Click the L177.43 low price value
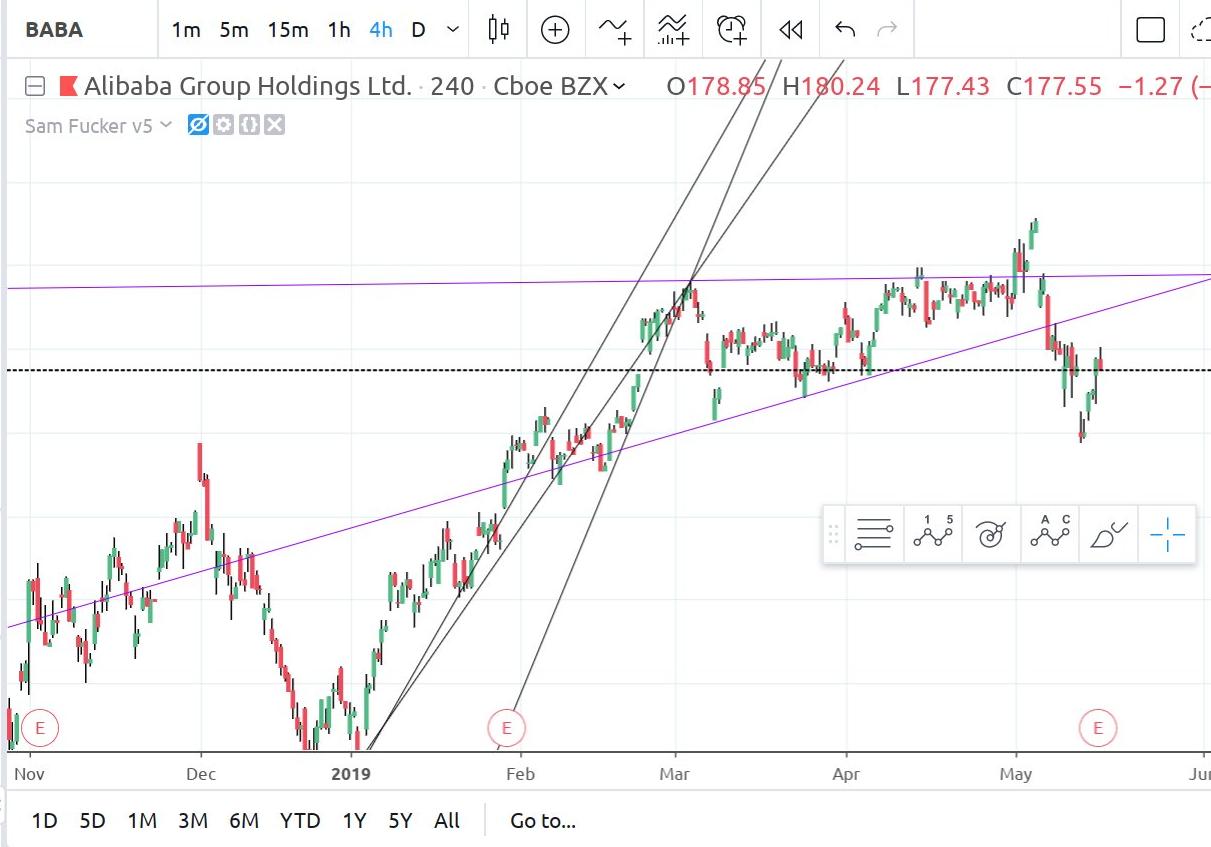This screenshot has width=1211, height=847. coord(943,86)
